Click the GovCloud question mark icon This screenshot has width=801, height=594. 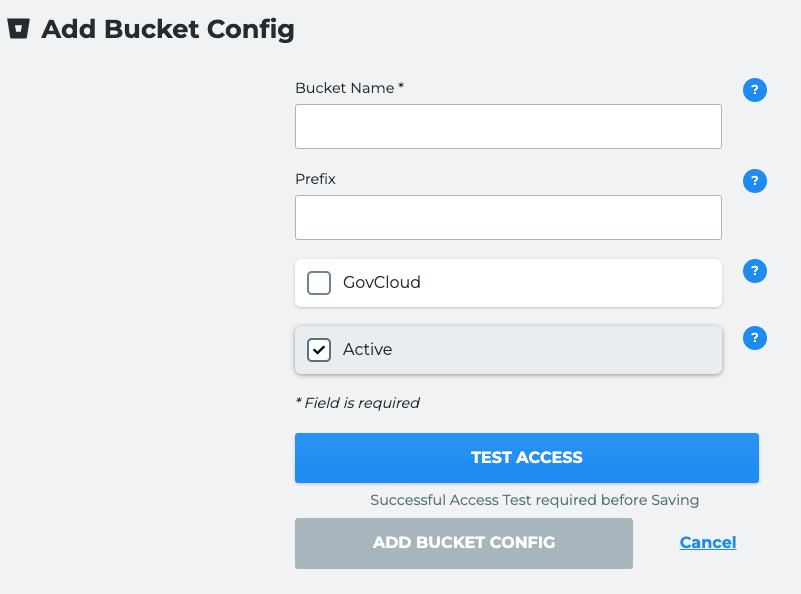pos(755,271)
